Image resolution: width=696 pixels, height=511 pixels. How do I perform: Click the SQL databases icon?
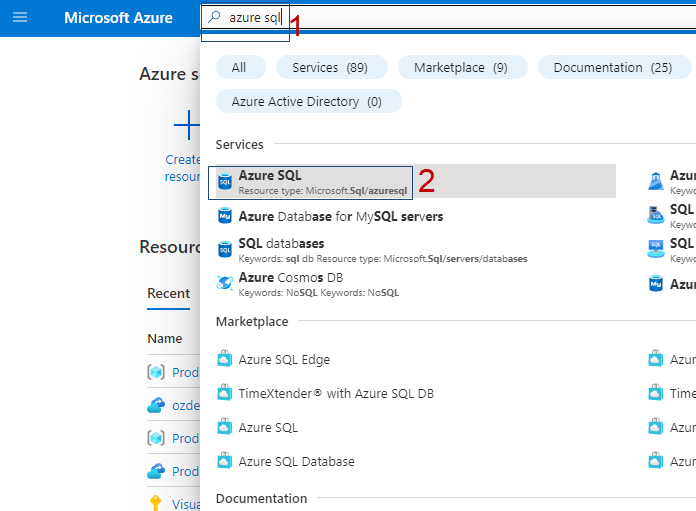tap(225, 250)
